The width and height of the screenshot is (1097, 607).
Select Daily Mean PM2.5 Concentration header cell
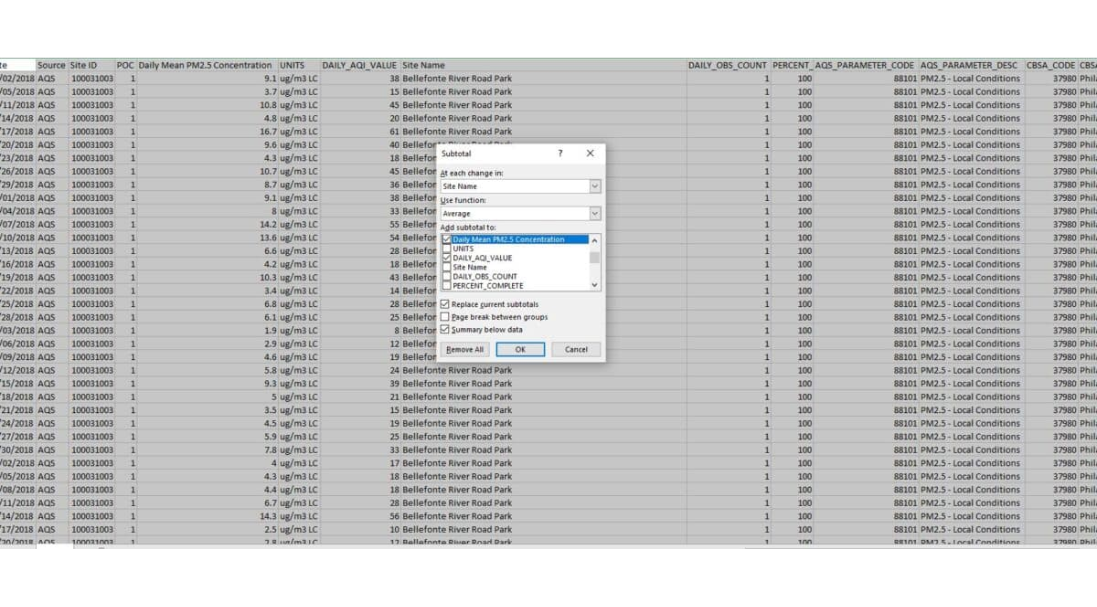click(x=206, y=65)
